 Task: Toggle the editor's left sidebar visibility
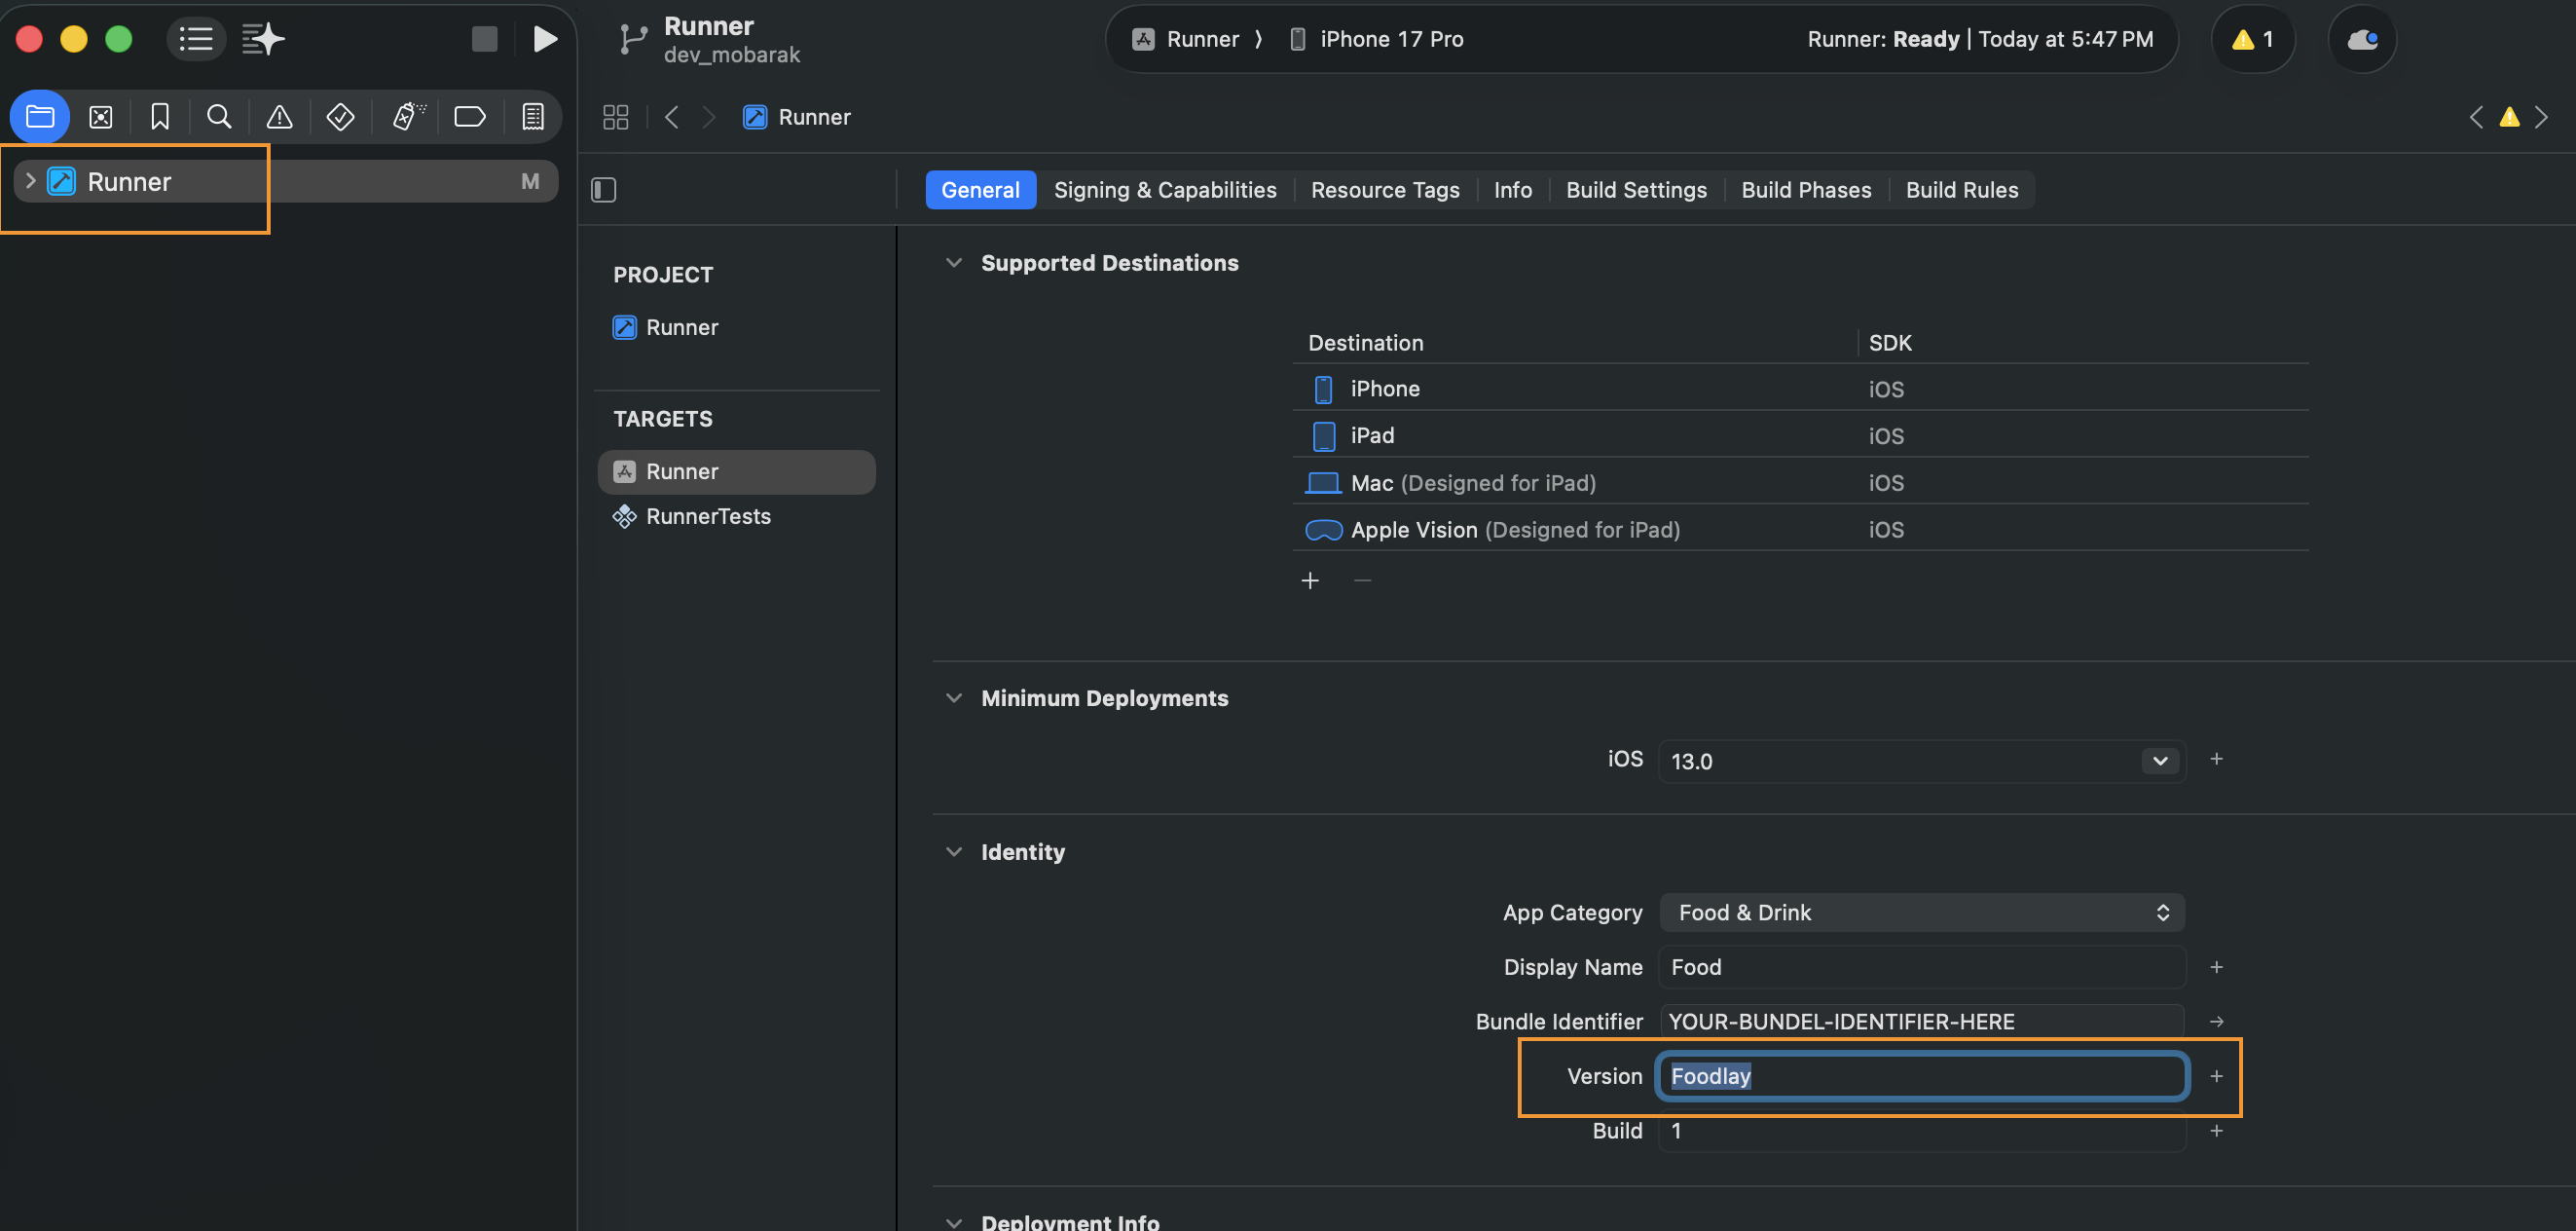603,189
